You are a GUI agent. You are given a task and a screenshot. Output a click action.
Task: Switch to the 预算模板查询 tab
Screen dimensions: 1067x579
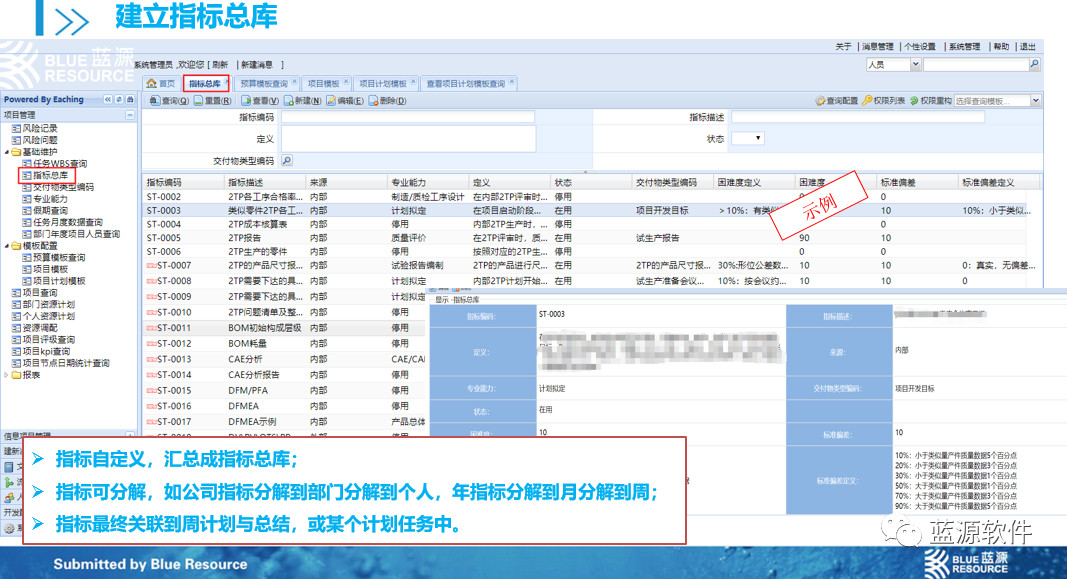click(264, 84)
